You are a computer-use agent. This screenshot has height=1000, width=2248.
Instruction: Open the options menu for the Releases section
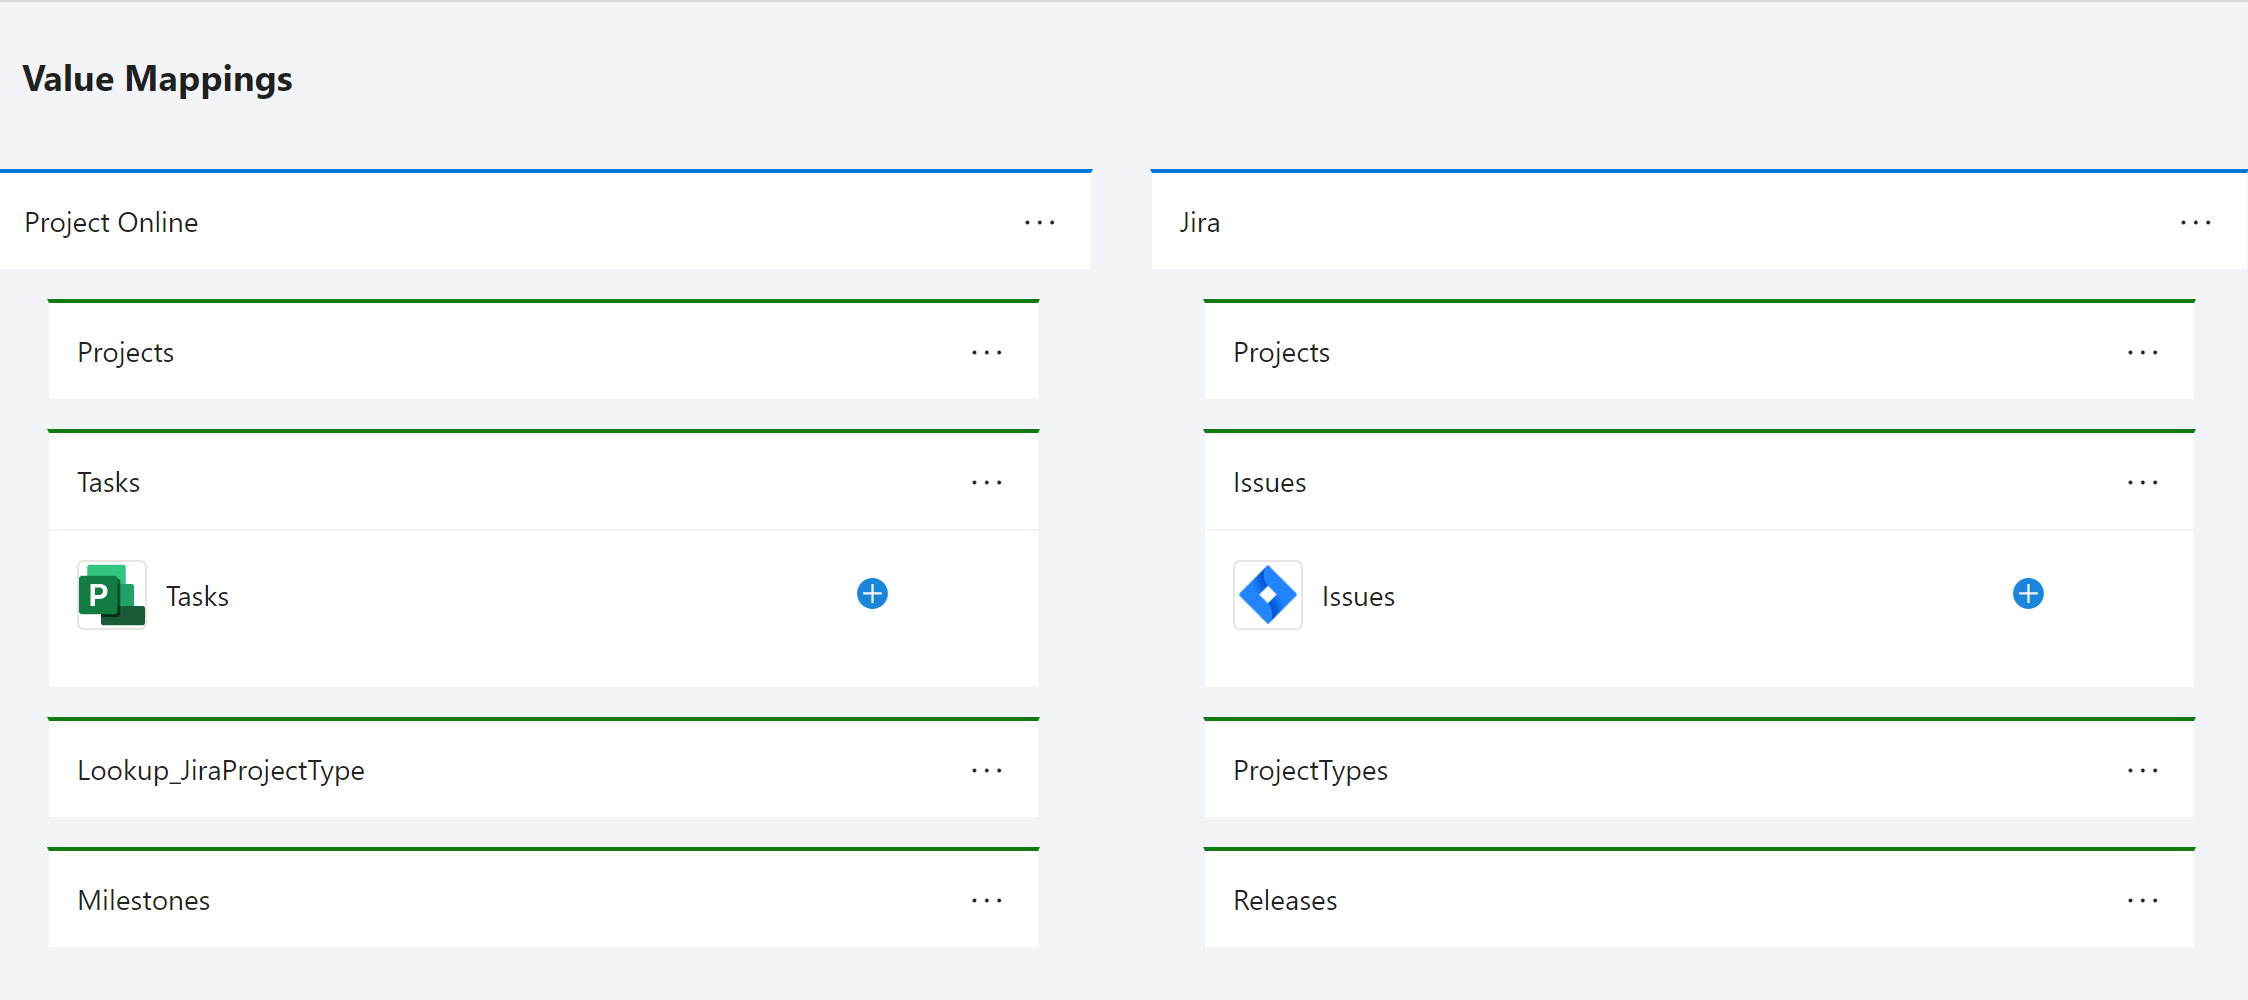[2142, 900]
